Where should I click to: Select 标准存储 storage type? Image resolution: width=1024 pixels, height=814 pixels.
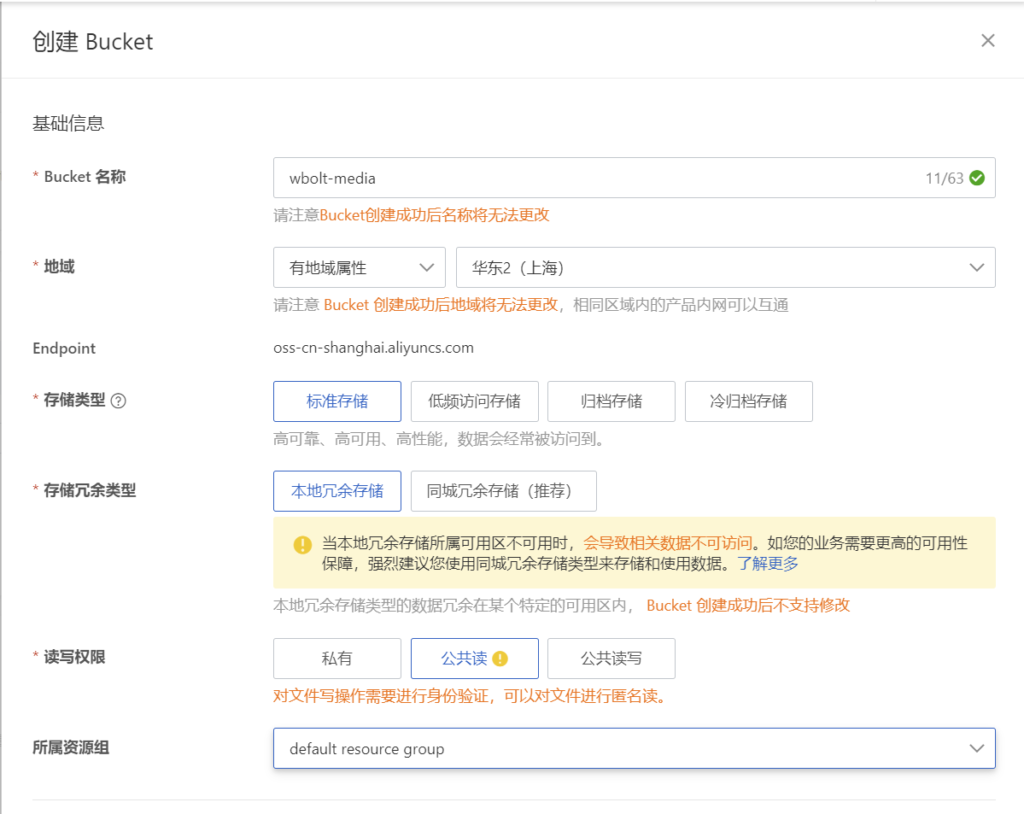337,401
